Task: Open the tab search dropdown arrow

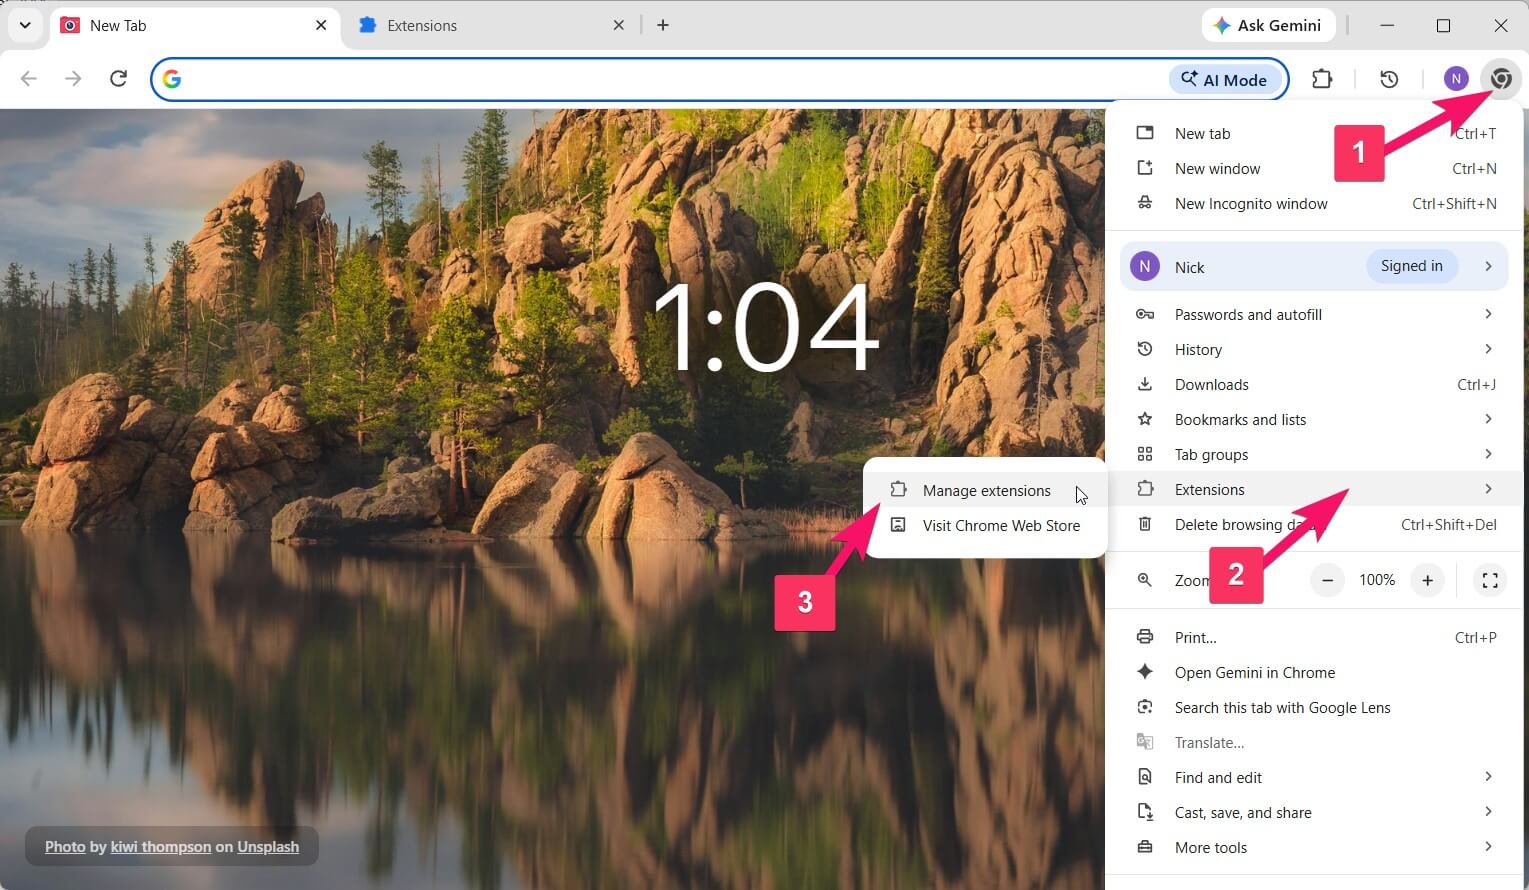Action: tap(25, 25)
